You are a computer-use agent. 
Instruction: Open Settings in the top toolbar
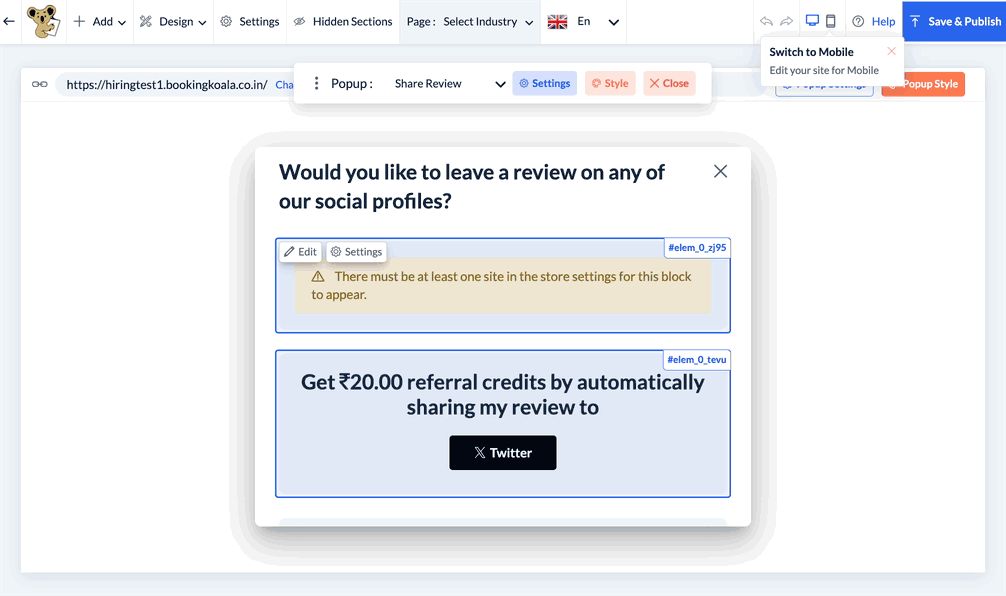(x=249, y=21)
